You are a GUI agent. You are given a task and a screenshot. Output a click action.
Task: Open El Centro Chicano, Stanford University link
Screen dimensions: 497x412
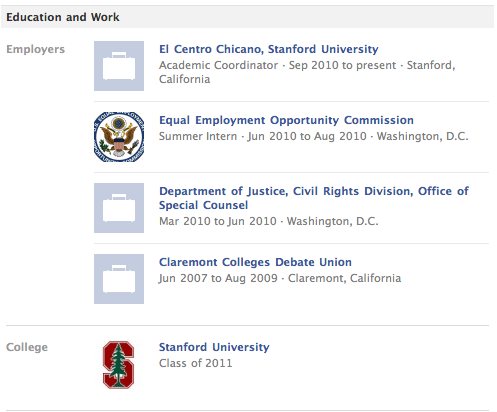tap(269, 49)
